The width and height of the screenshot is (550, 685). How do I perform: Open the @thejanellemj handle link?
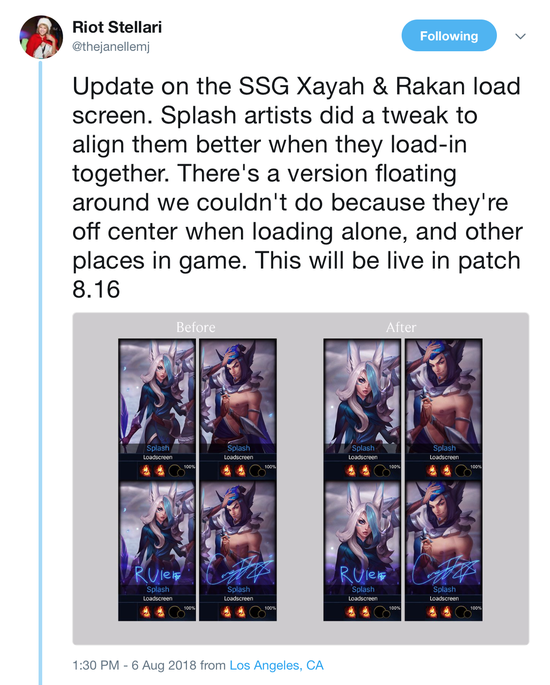[111, 46]
